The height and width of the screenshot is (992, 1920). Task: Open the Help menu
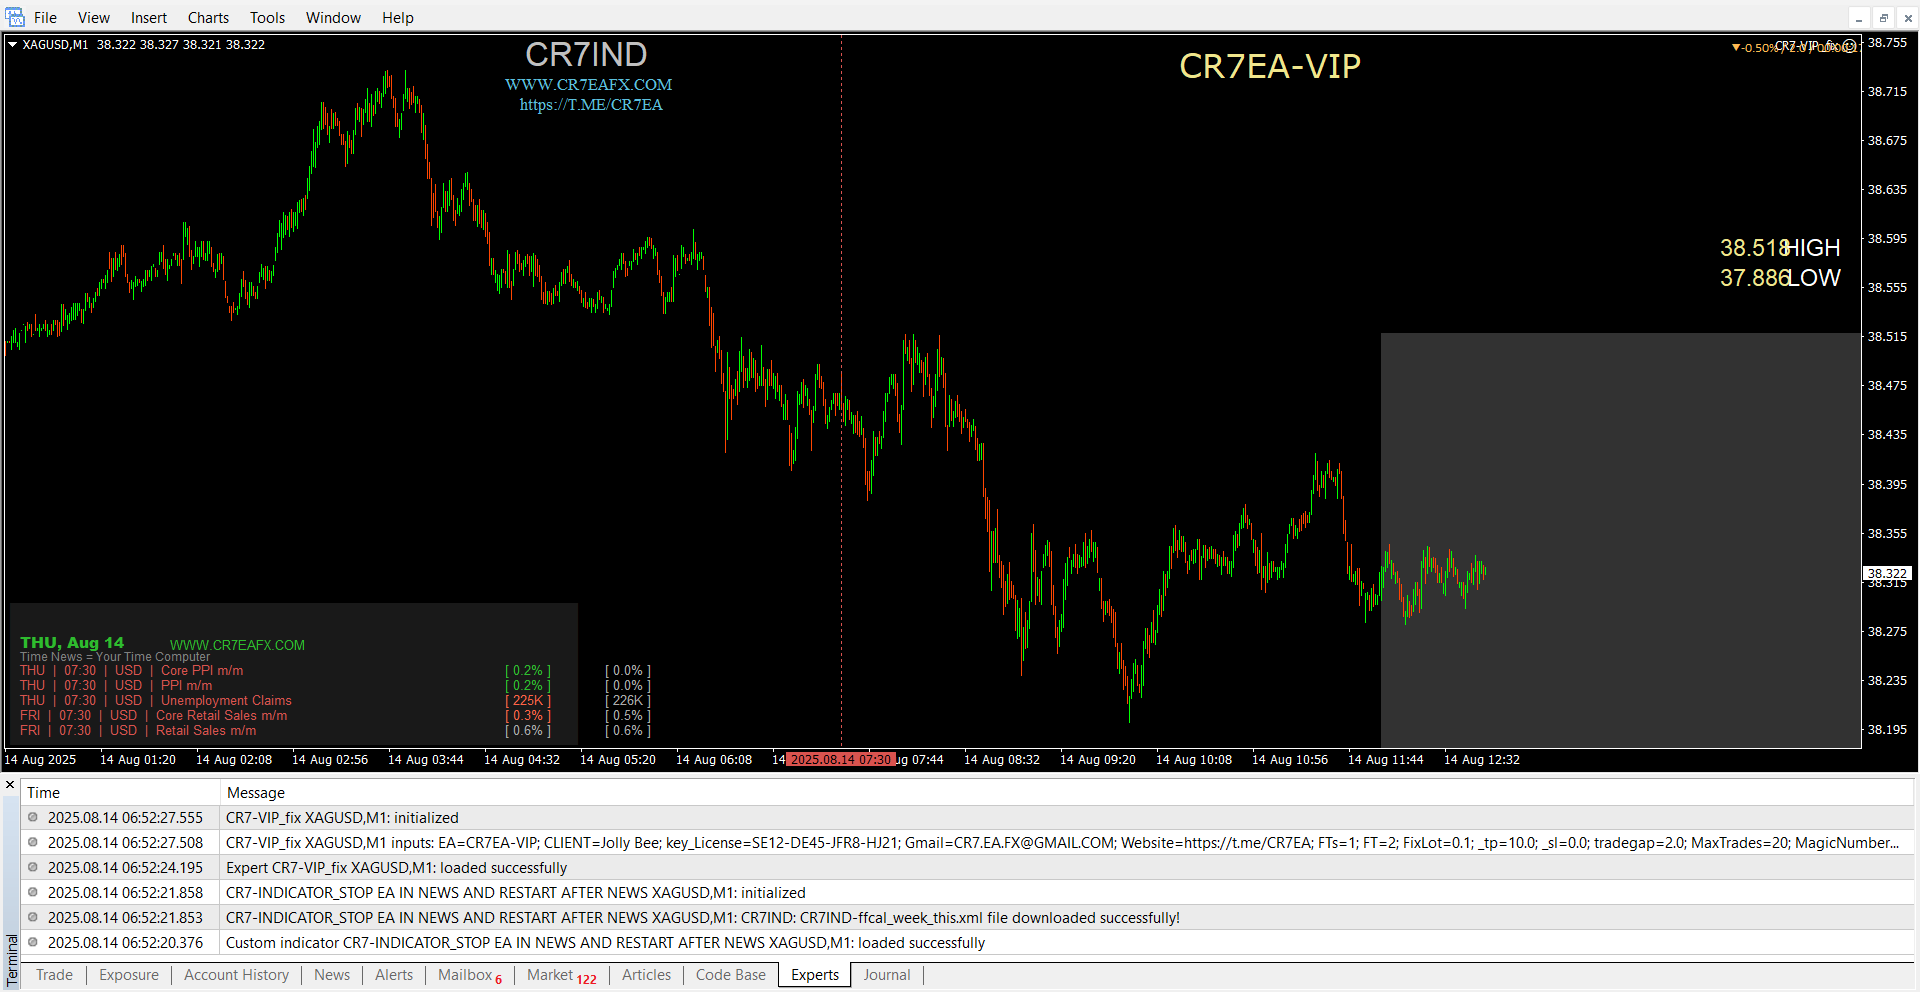(x=397, y=18)
